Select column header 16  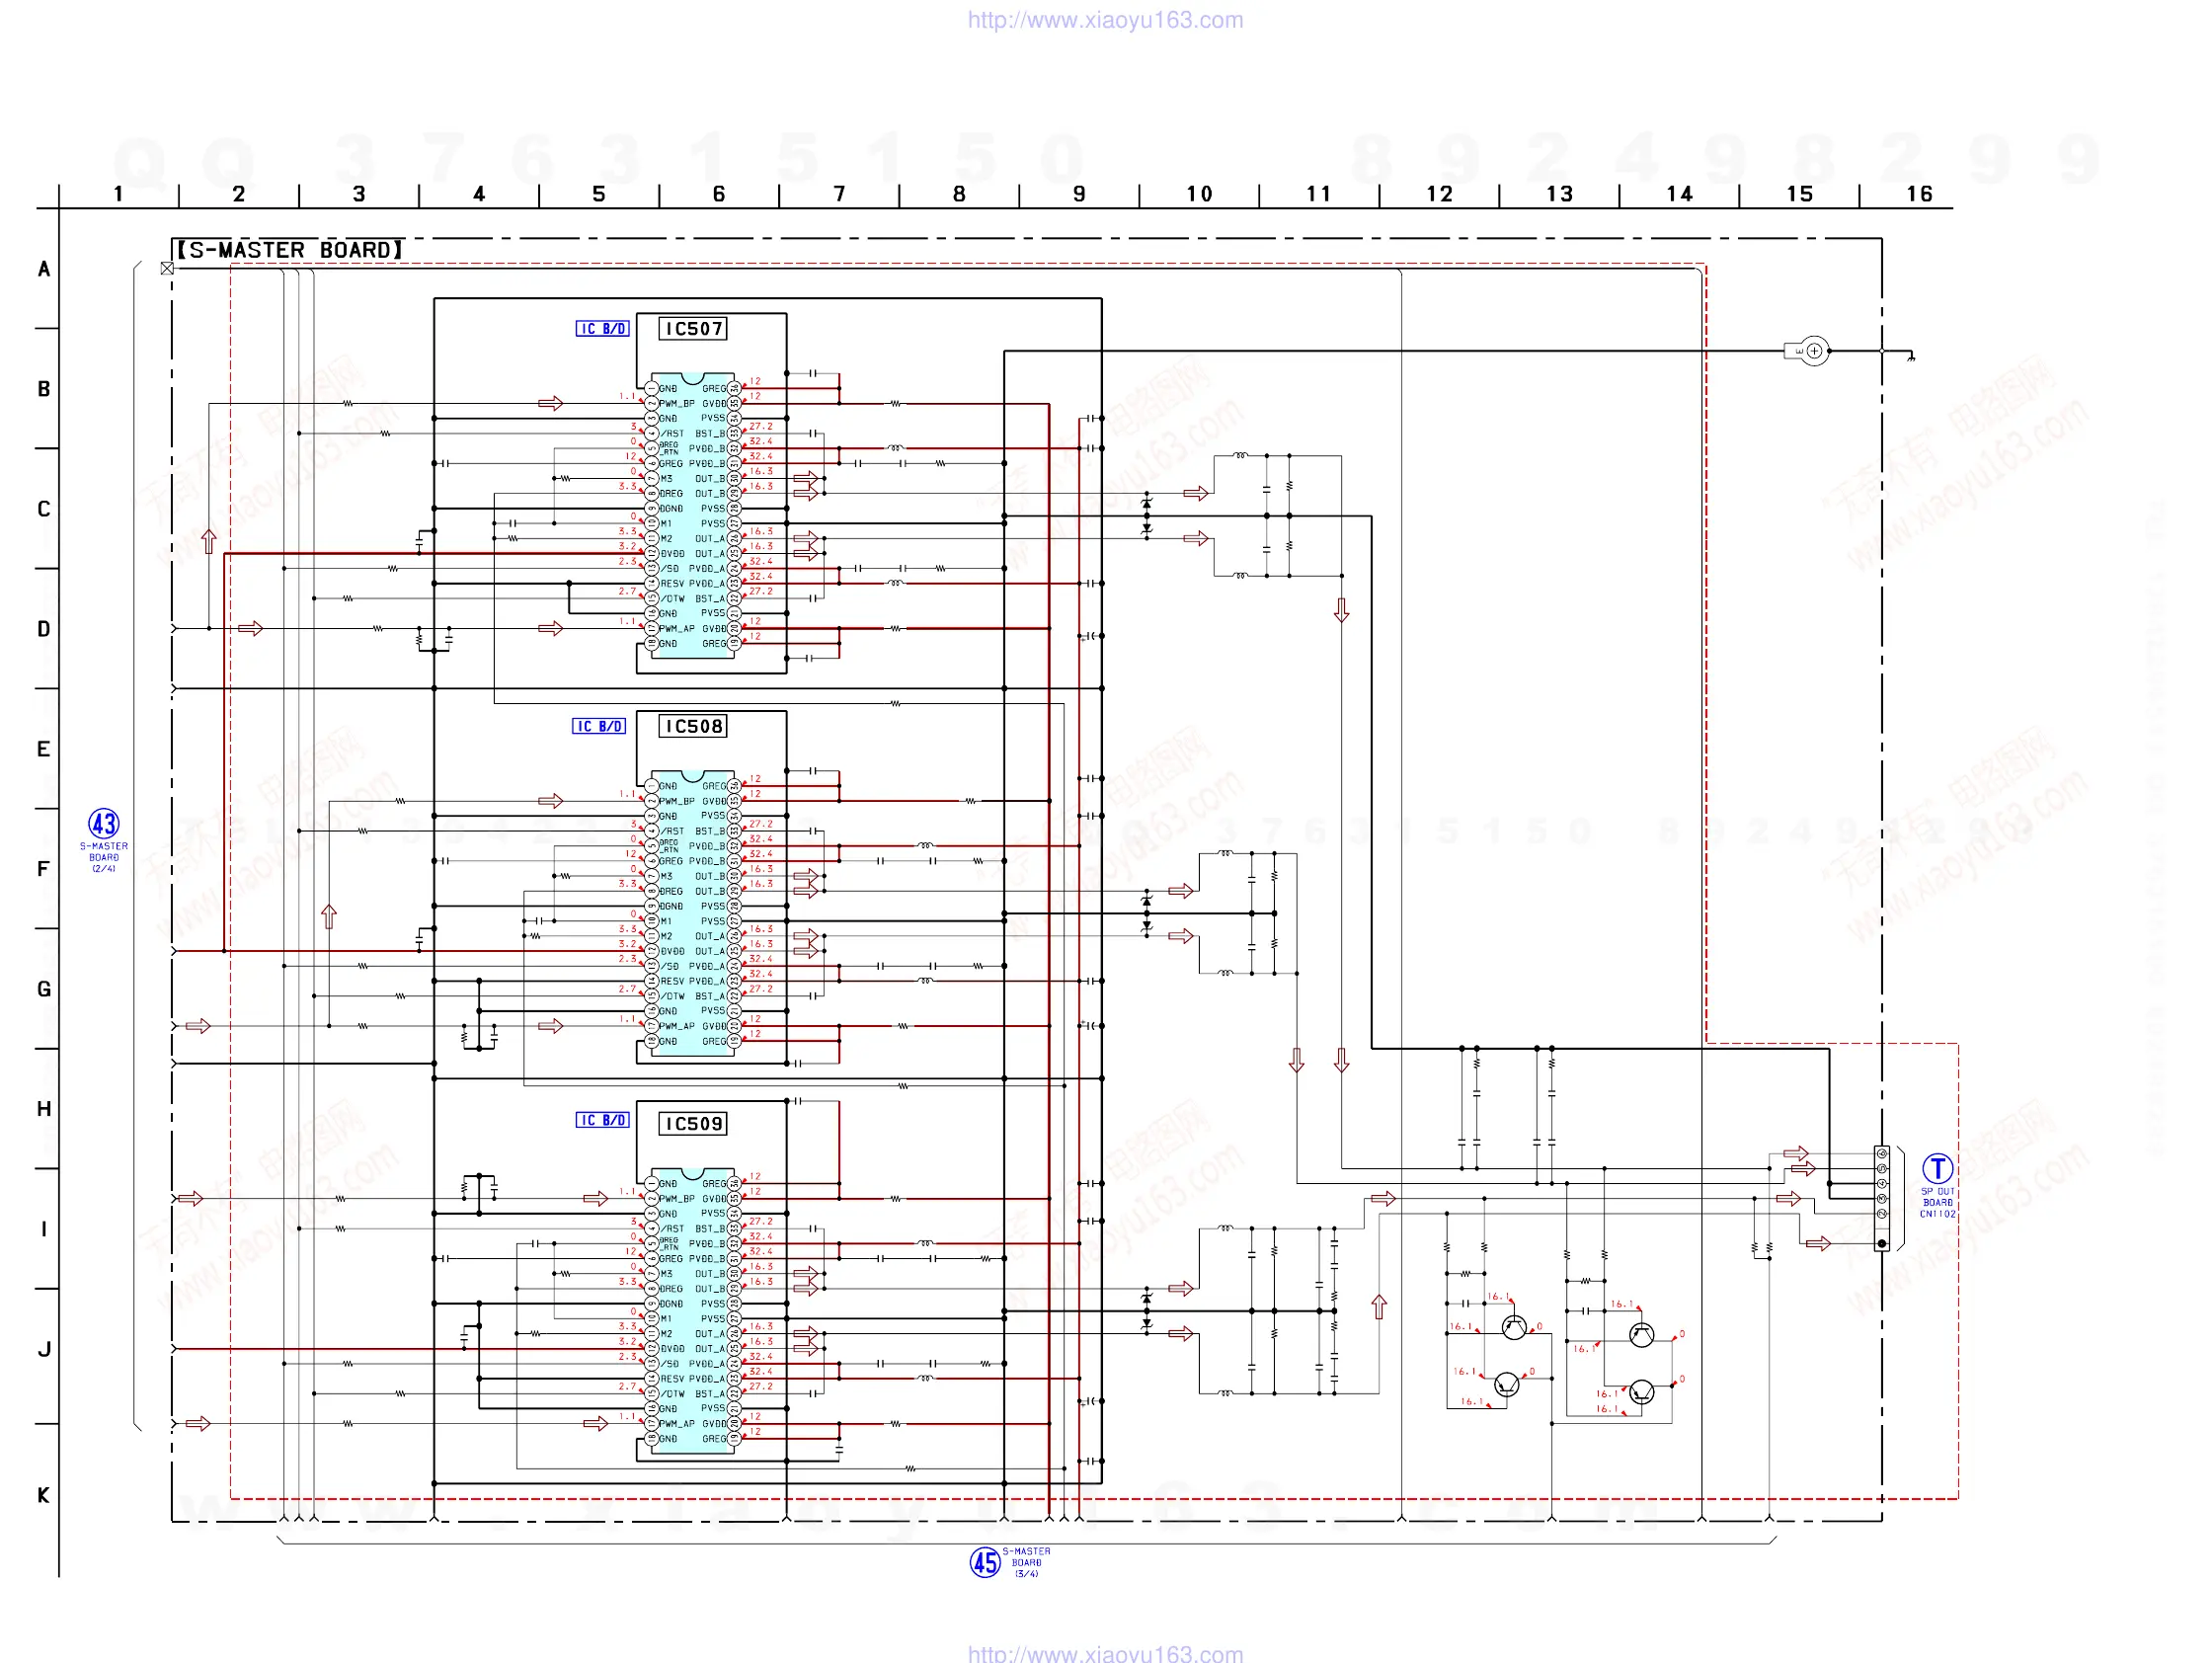[x=1919, y=194]
